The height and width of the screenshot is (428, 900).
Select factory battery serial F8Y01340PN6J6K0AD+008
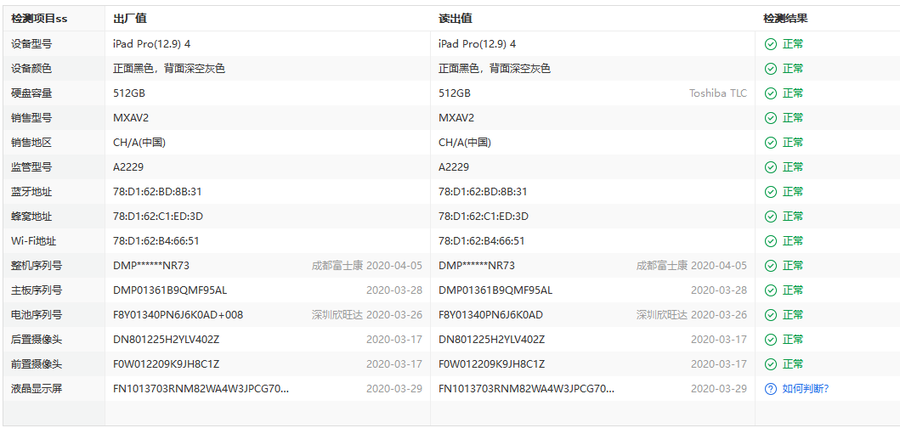pyautogui.click(x=178, y=315)
